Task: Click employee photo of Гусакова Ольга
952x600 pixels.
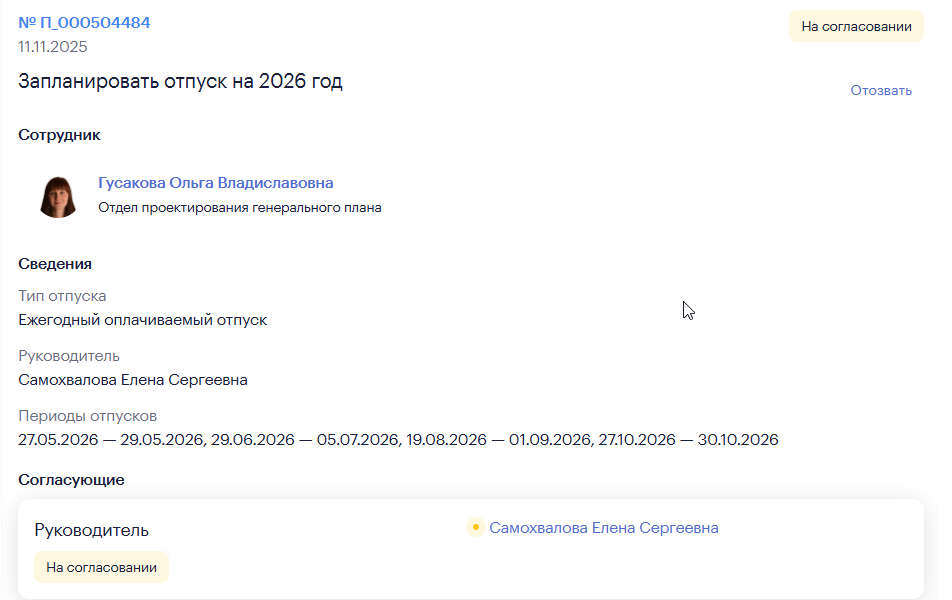Action: (59, 196)
